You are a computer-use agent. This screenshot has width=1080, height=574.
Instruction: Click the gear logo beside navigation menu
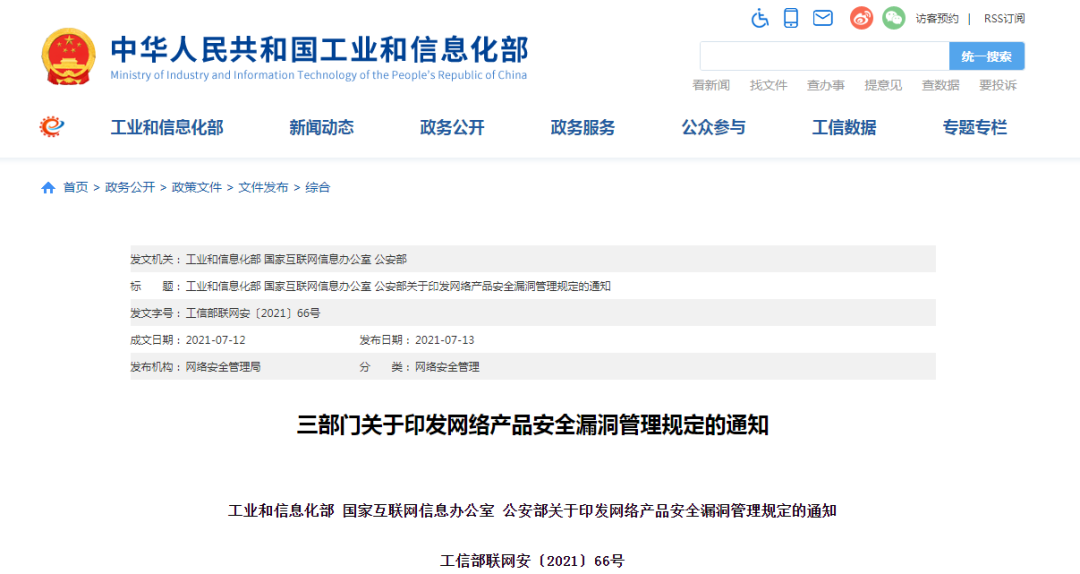pyautogui.click(x=51, y=127)
